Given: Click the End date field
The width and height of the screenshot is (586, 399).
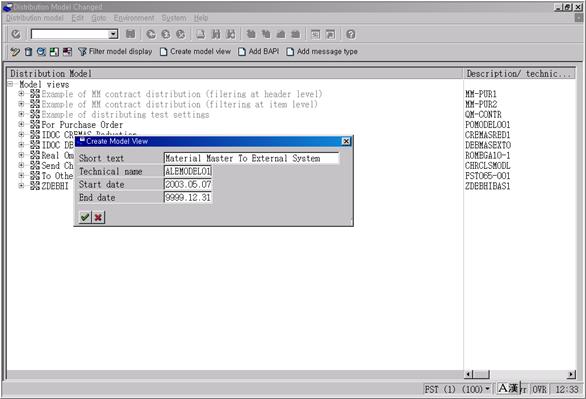Looking at the screenshot, I should coord(188,198).
